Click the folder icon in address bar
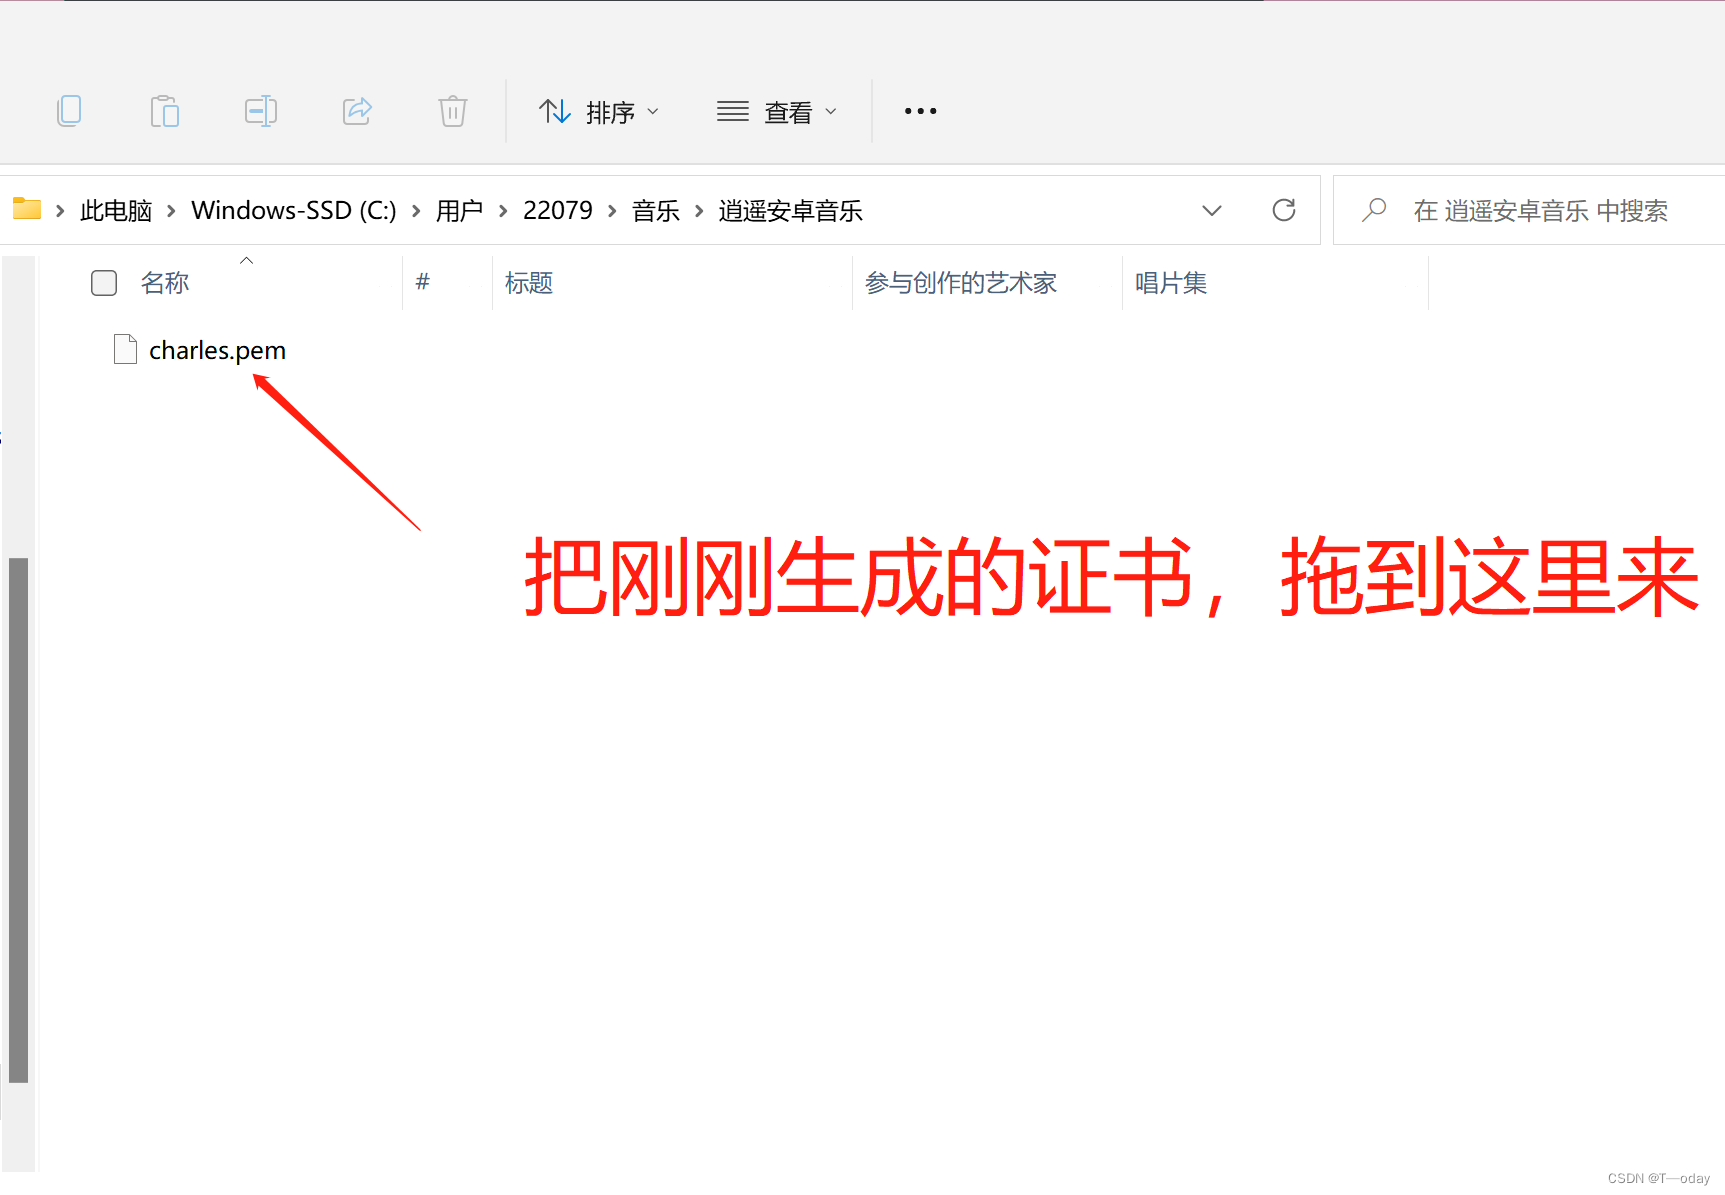 (27, 209)
